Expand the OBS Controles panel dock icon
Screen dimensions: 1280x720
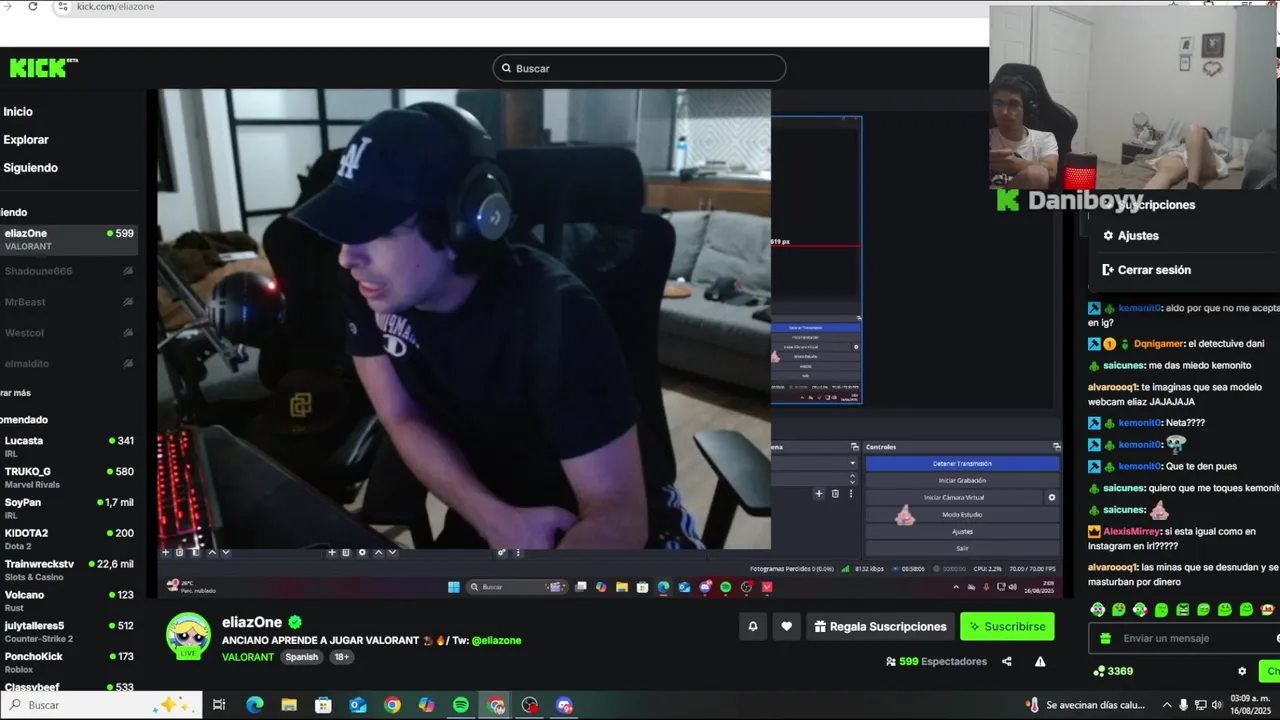pos(1057,447)
